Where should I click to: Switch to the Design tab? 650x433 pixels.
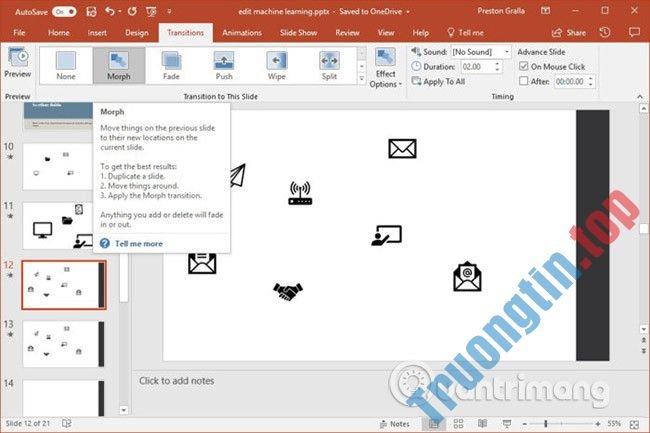click(x=136, y=33)
